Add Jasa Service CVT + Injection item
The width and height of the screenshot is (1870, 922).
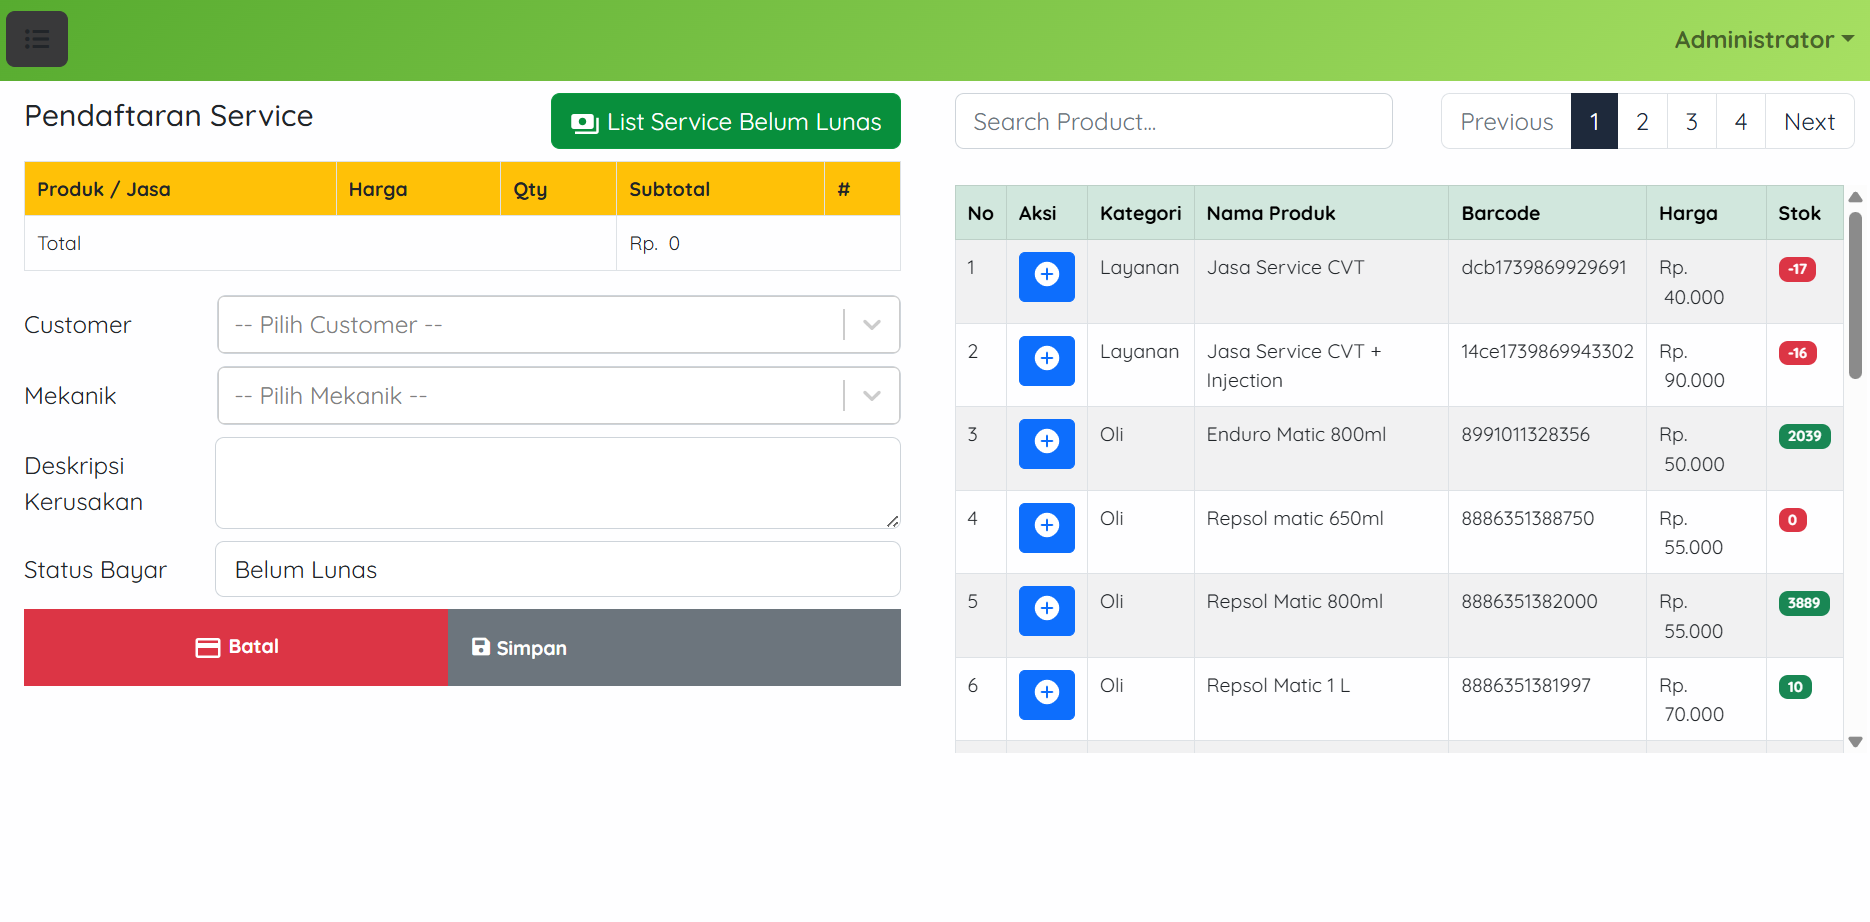tap(1046, 360)
